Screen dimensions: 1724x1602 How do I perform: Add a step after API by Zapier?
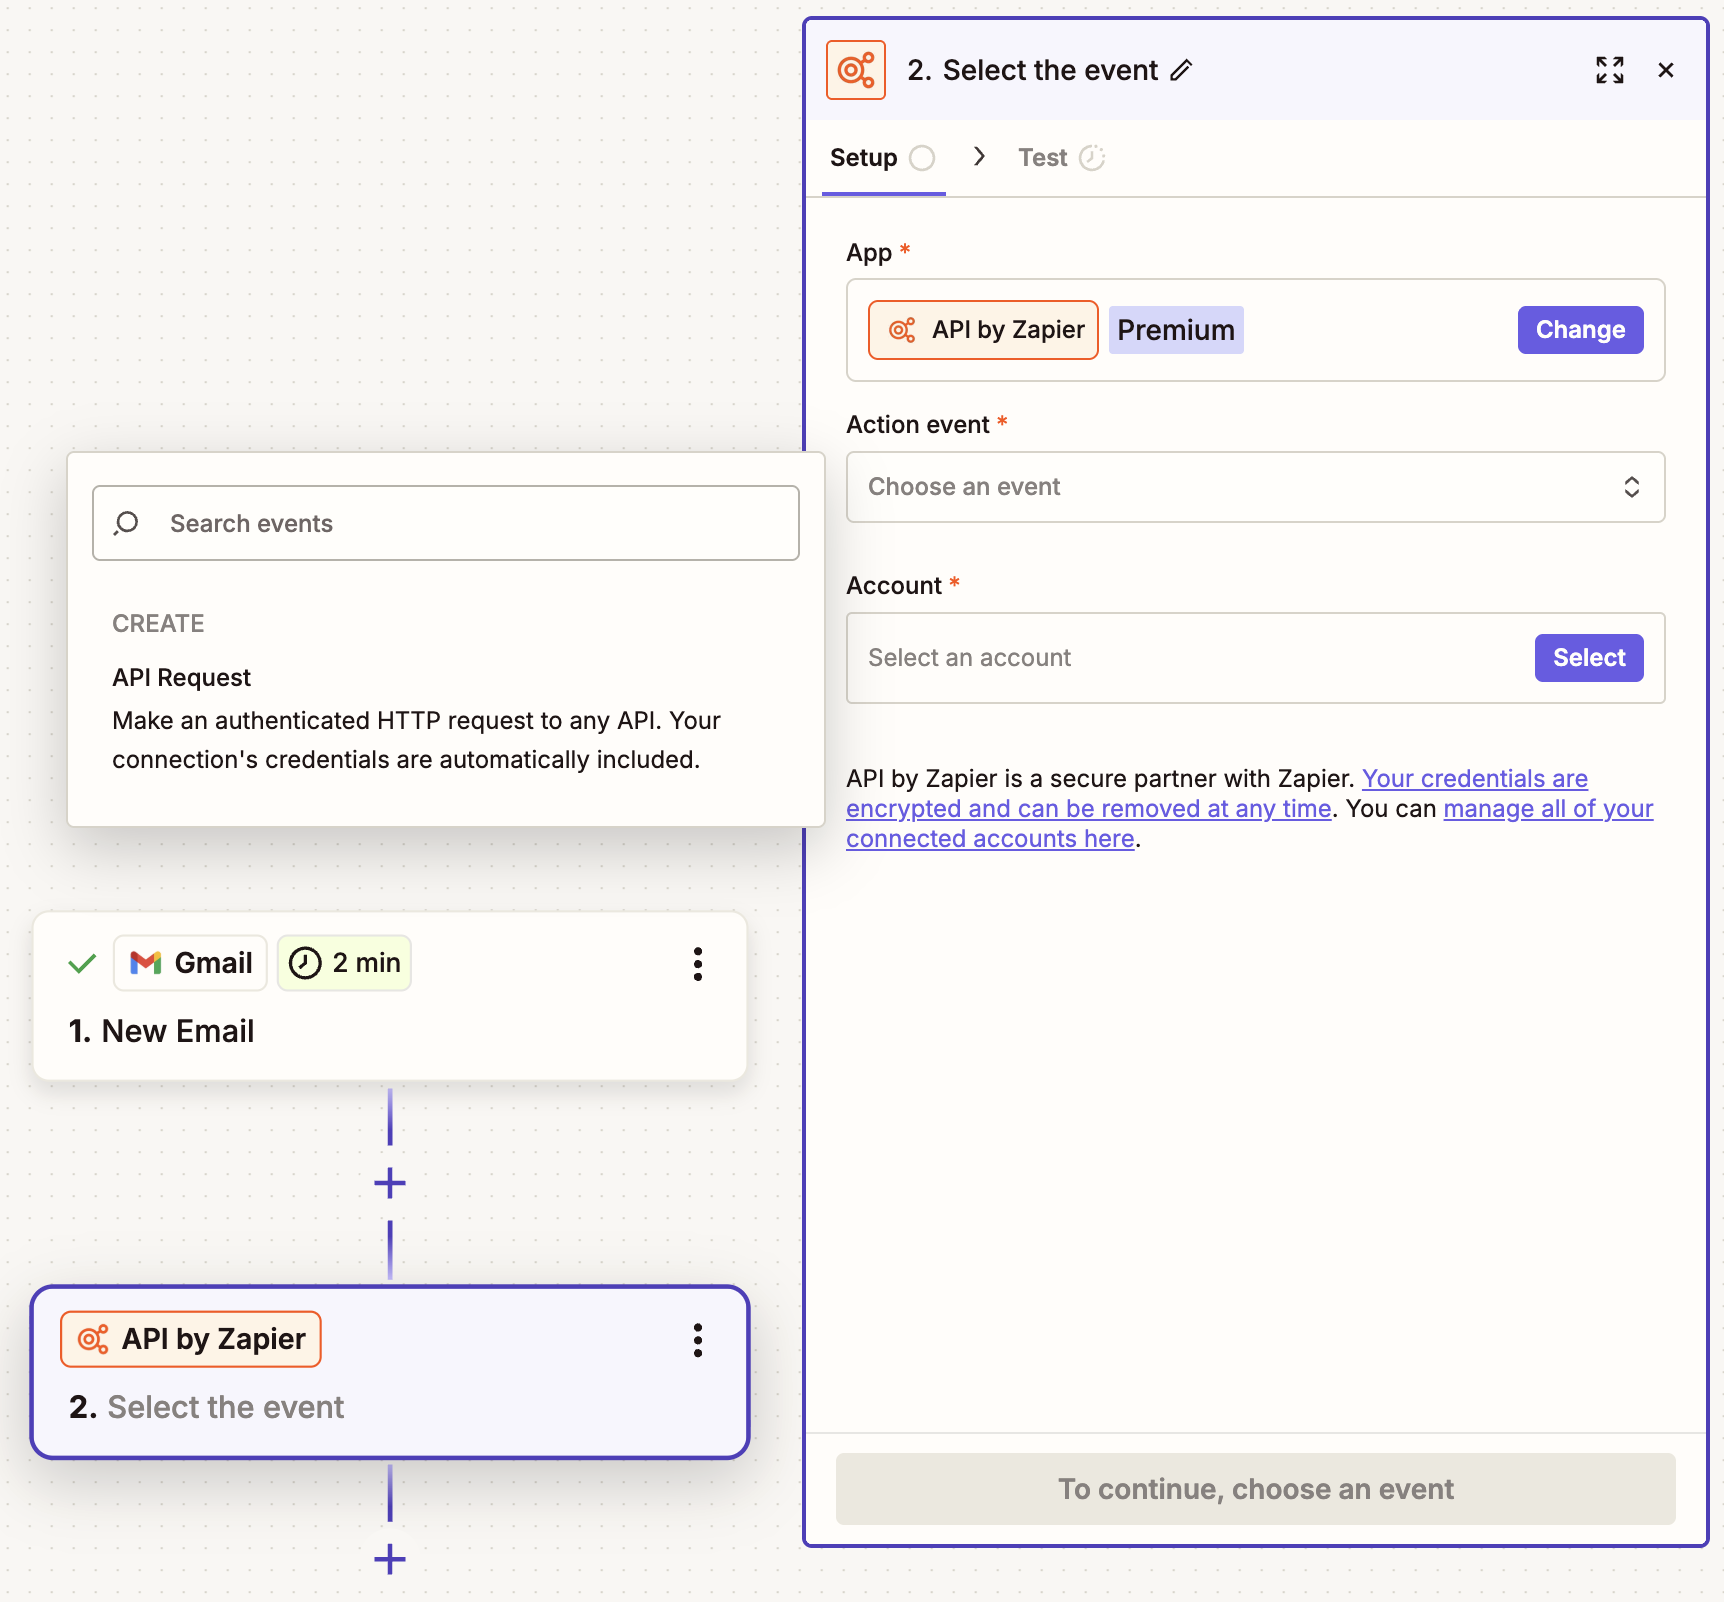pyautogui.click(x=390, y=1559)
